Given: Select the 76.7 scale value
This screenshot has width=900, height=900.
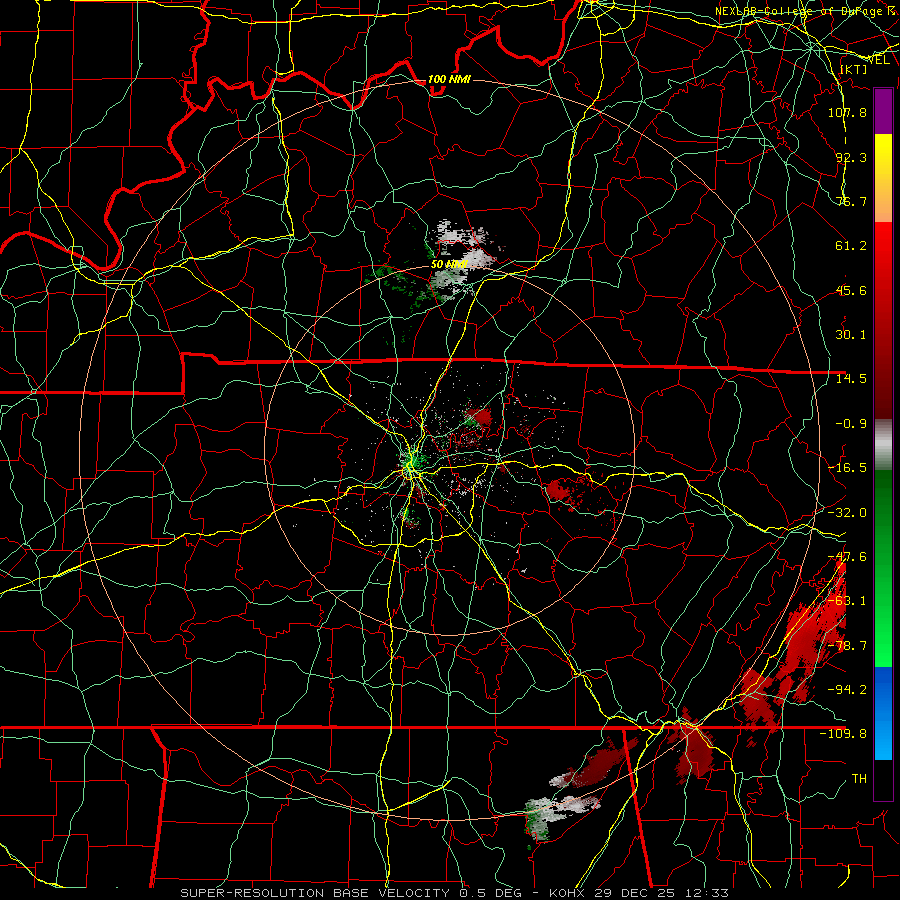Looking at the screenshot, I should tap(851, 201).
